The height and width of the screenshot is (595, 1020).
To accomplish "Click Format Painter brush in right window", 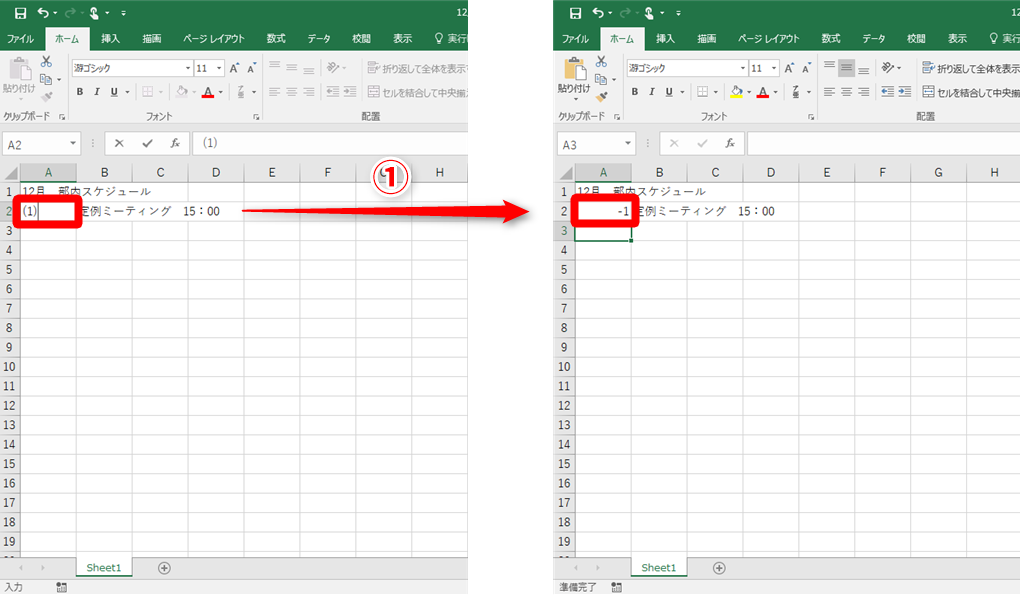I will [602, 96].
